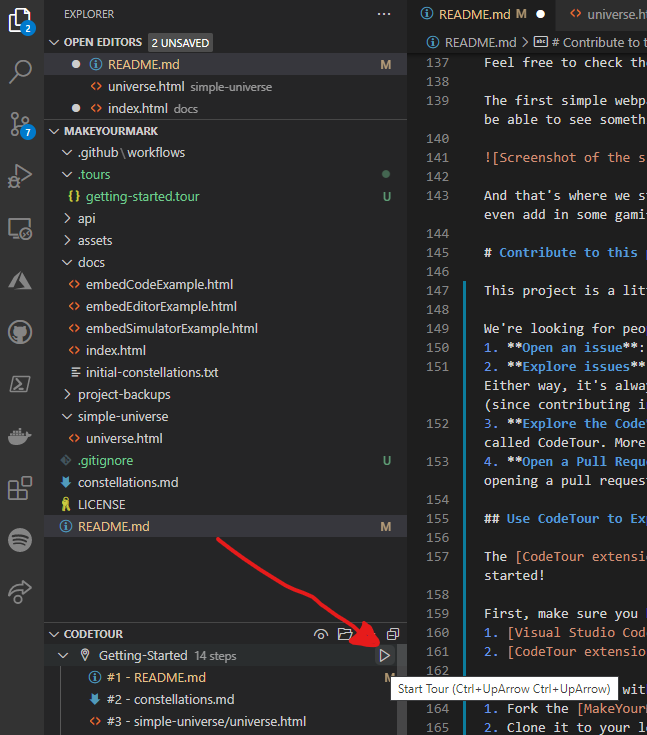The width and height of the screenshot is (647, 735).
Task: Open embedEditorExample.html file
Action: (226, 307)
